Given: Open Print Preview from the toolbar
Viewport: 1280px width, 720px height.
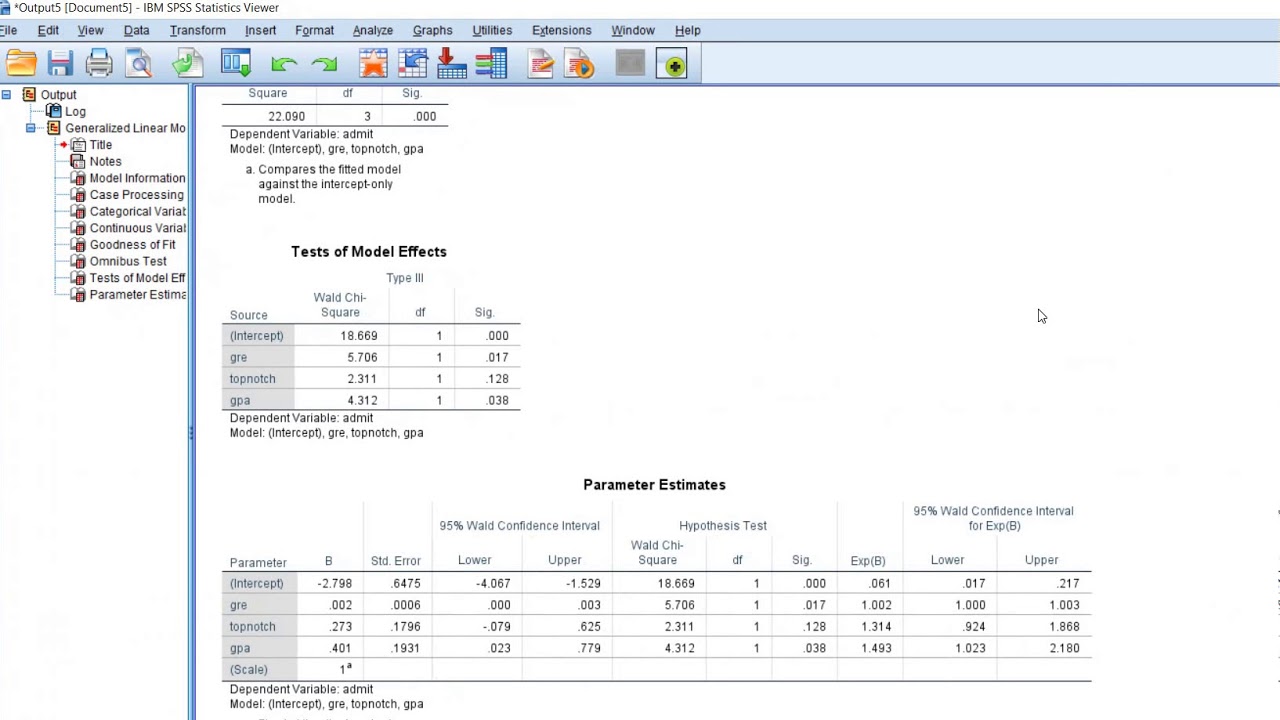Looking at the screenshot, I should (139, 65).
